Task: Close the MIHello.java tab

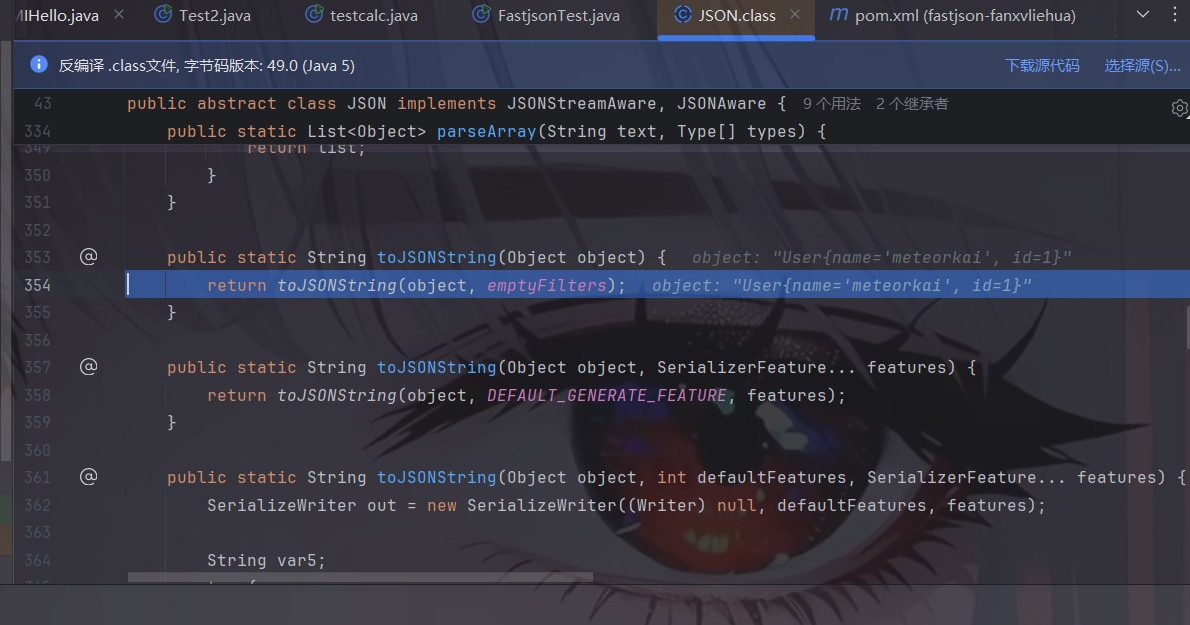Action: [x=119, y=15]
